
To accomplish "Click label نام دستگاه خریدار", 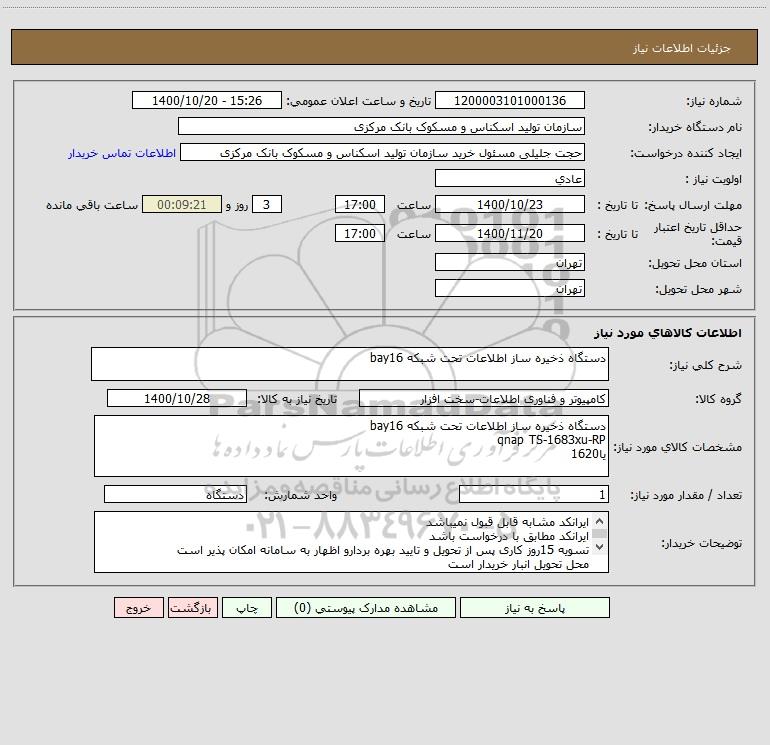I will tap(695, 128).
